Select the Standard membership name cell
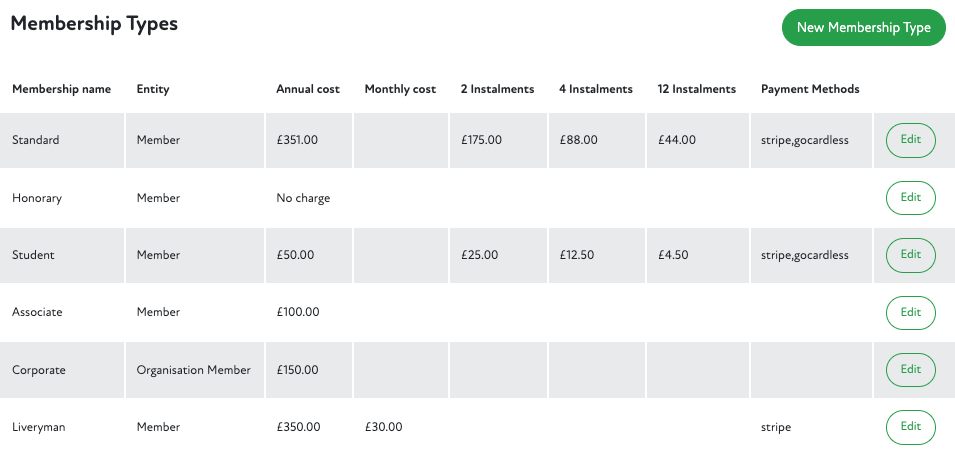955x456 pixels. click(36, 140)
